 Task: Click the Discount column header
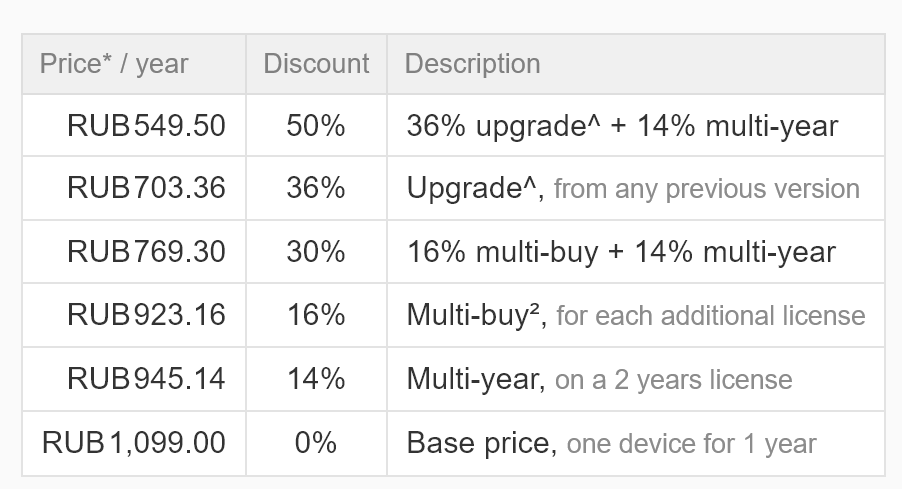(x=316, y=64)
